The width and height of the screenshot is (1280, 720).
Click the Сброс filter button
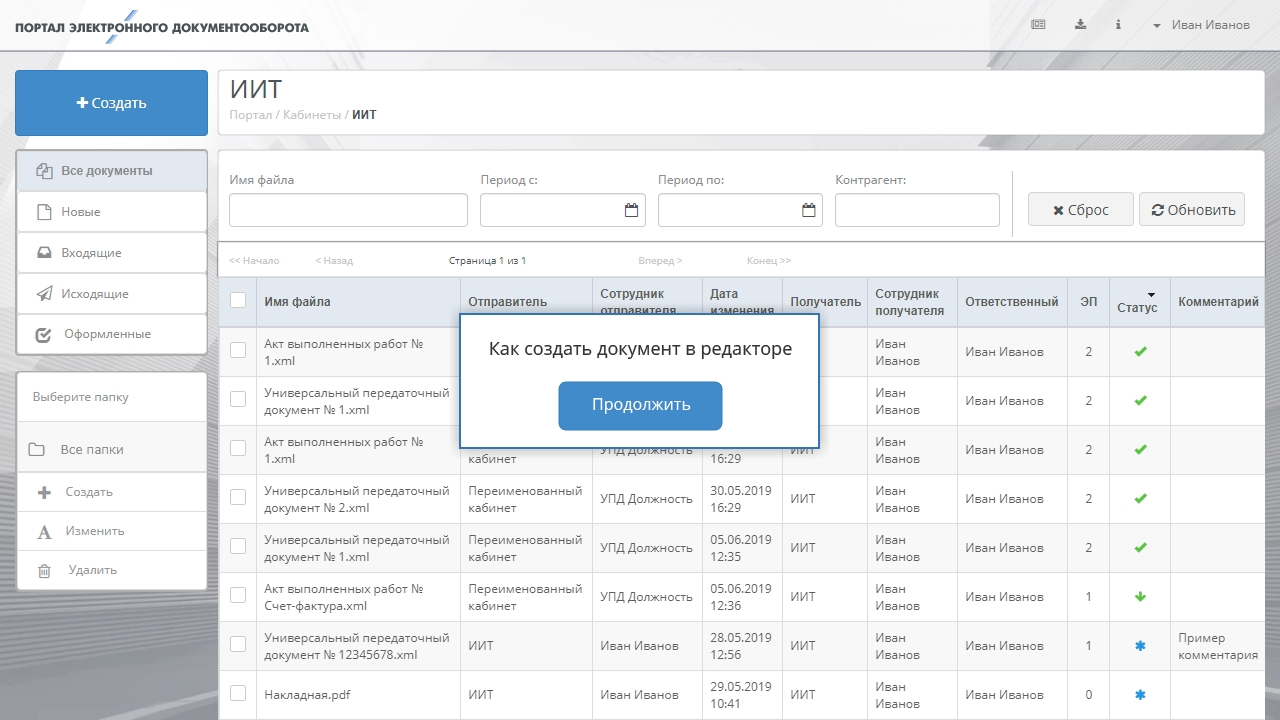pyautogui.click(x=1080, y=210)
